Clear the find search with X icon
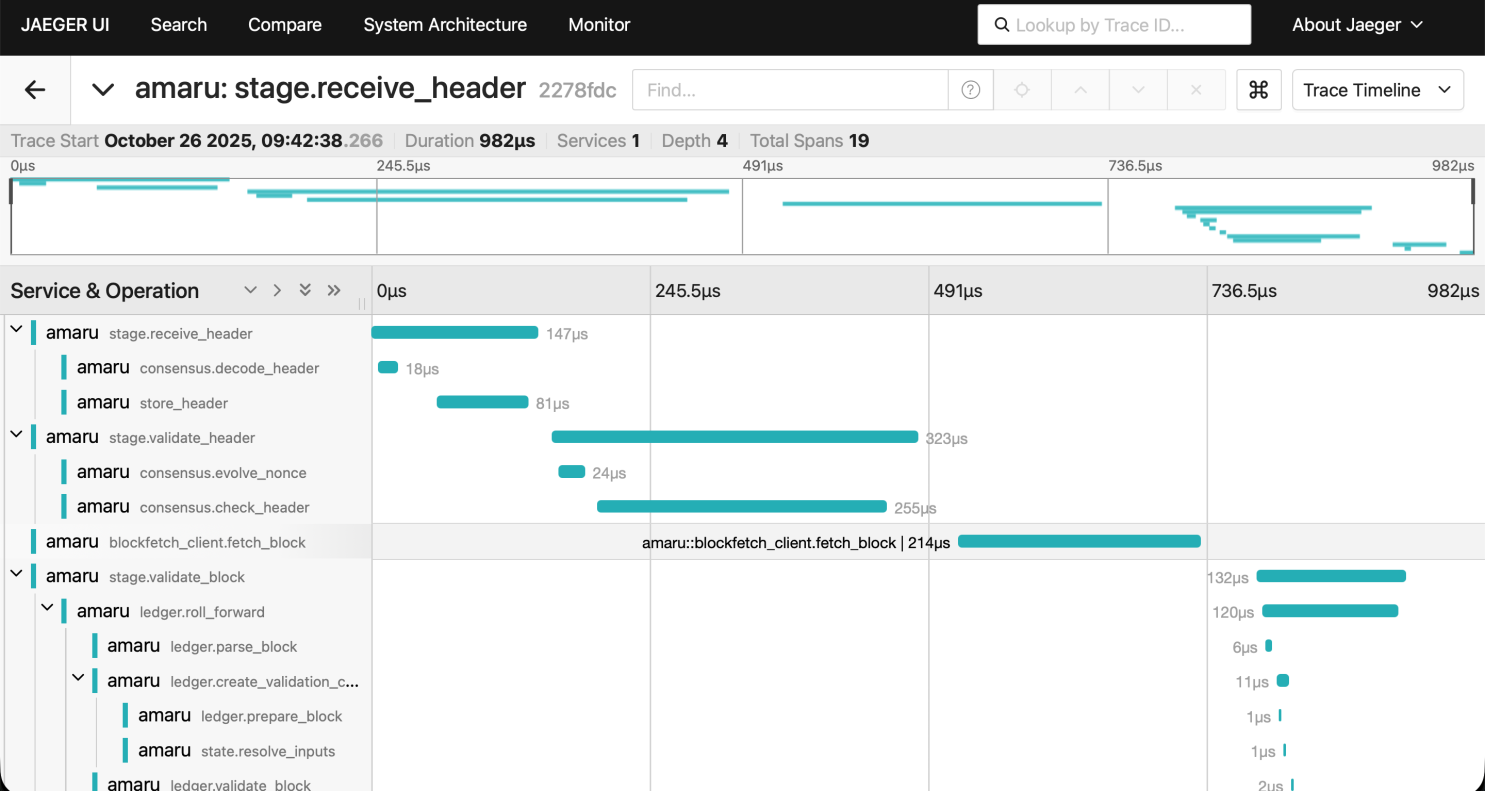The width and height of the screenshot is (1485, 791). (1196, 90)
